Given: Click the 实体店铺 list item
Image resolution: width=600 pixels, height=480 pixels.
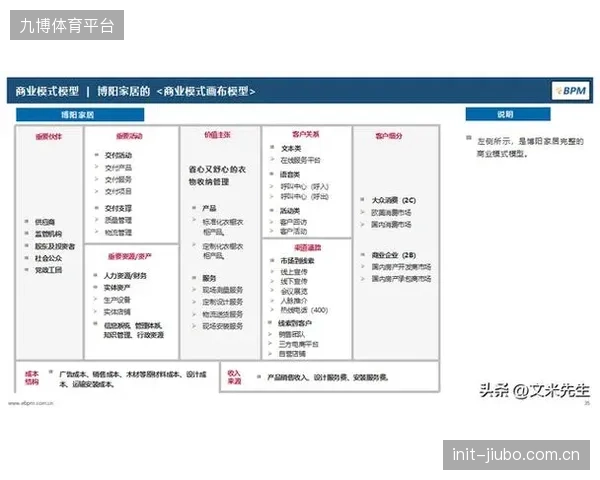Looking at the screenshot, I should click(x=117, y=312).
